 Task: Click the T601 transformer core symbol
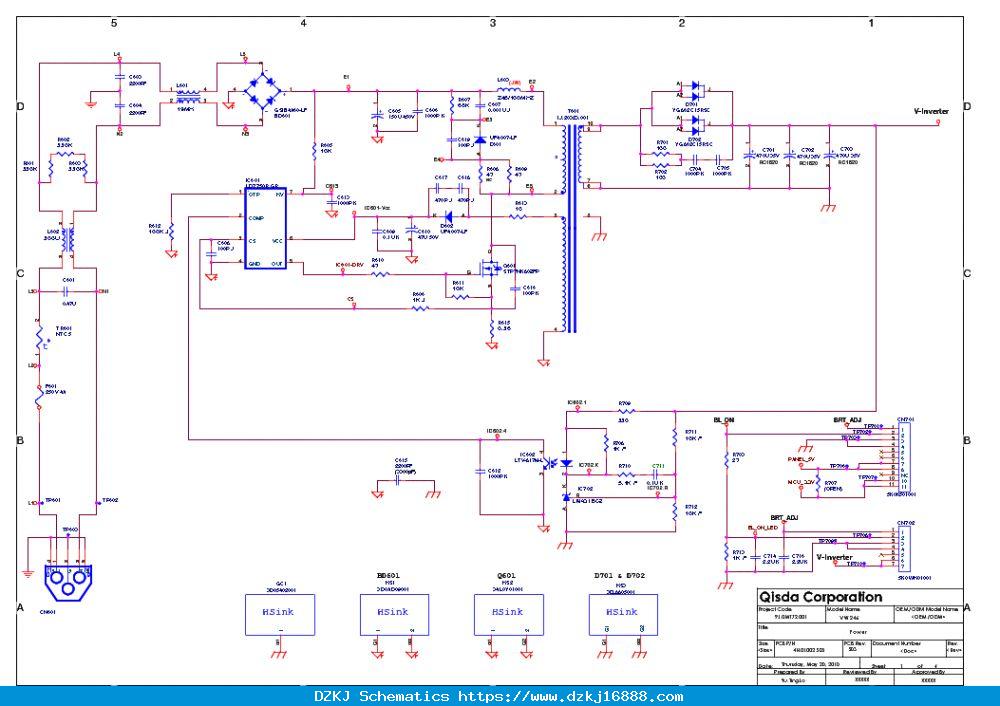[x=571, y=228]
